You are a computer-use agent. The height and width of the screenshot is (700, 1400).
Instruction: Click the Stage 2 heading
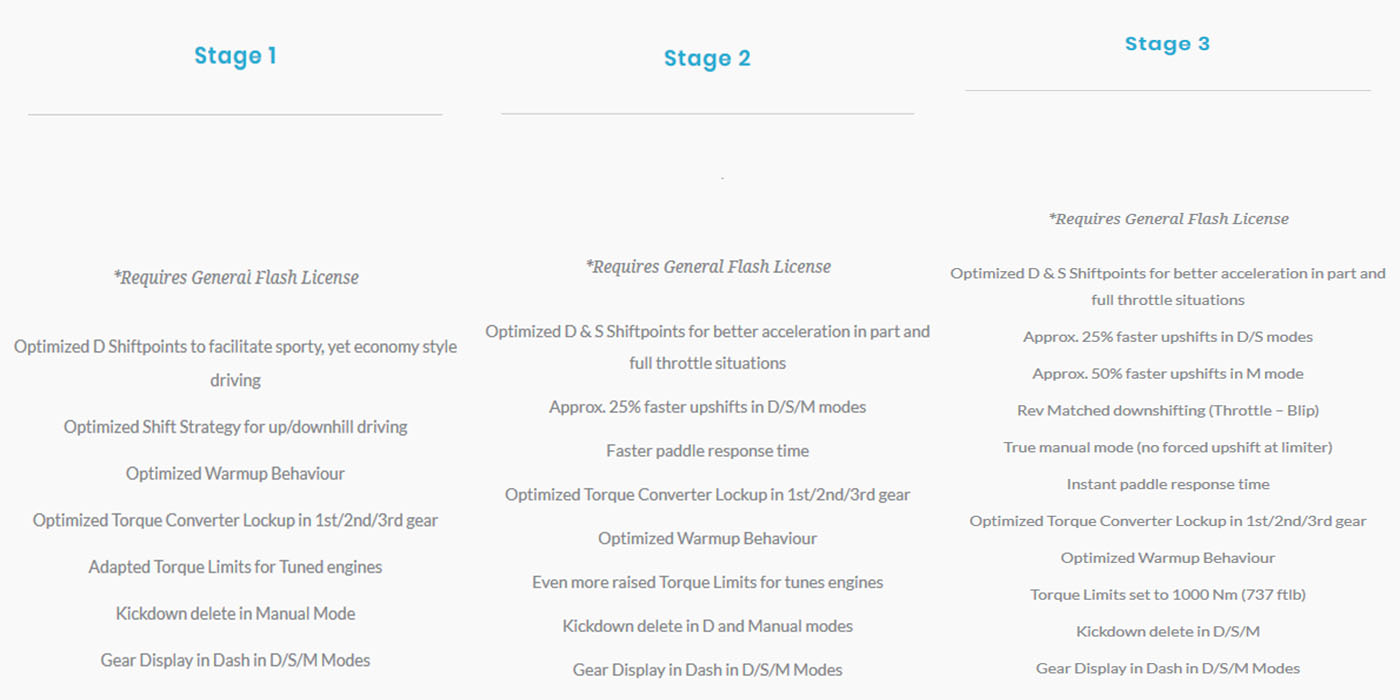pos(707,59)
